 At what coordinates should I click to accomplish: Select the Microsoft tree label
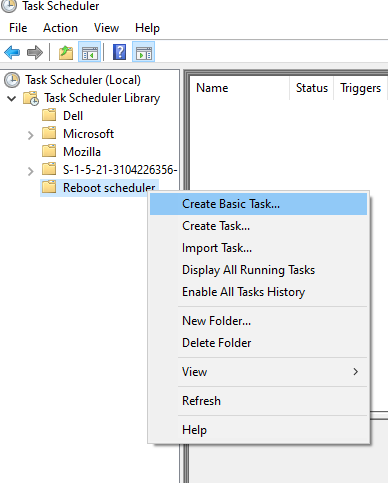(88, 134)
